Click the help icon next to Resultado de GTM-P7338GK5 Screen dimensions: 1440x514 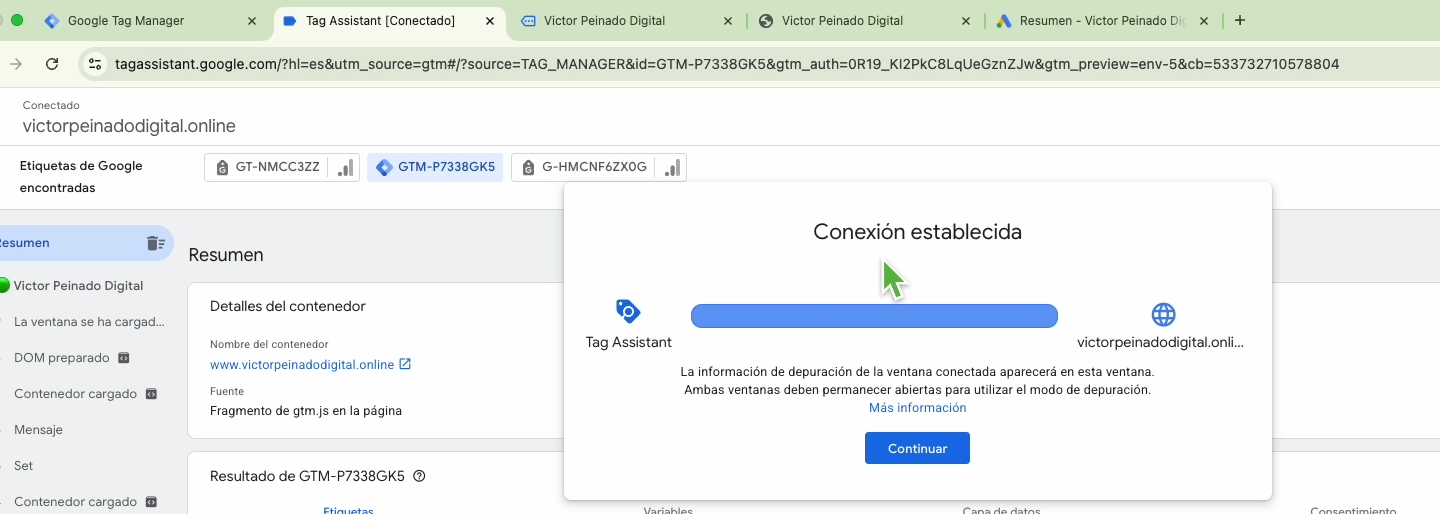point(419,476)
